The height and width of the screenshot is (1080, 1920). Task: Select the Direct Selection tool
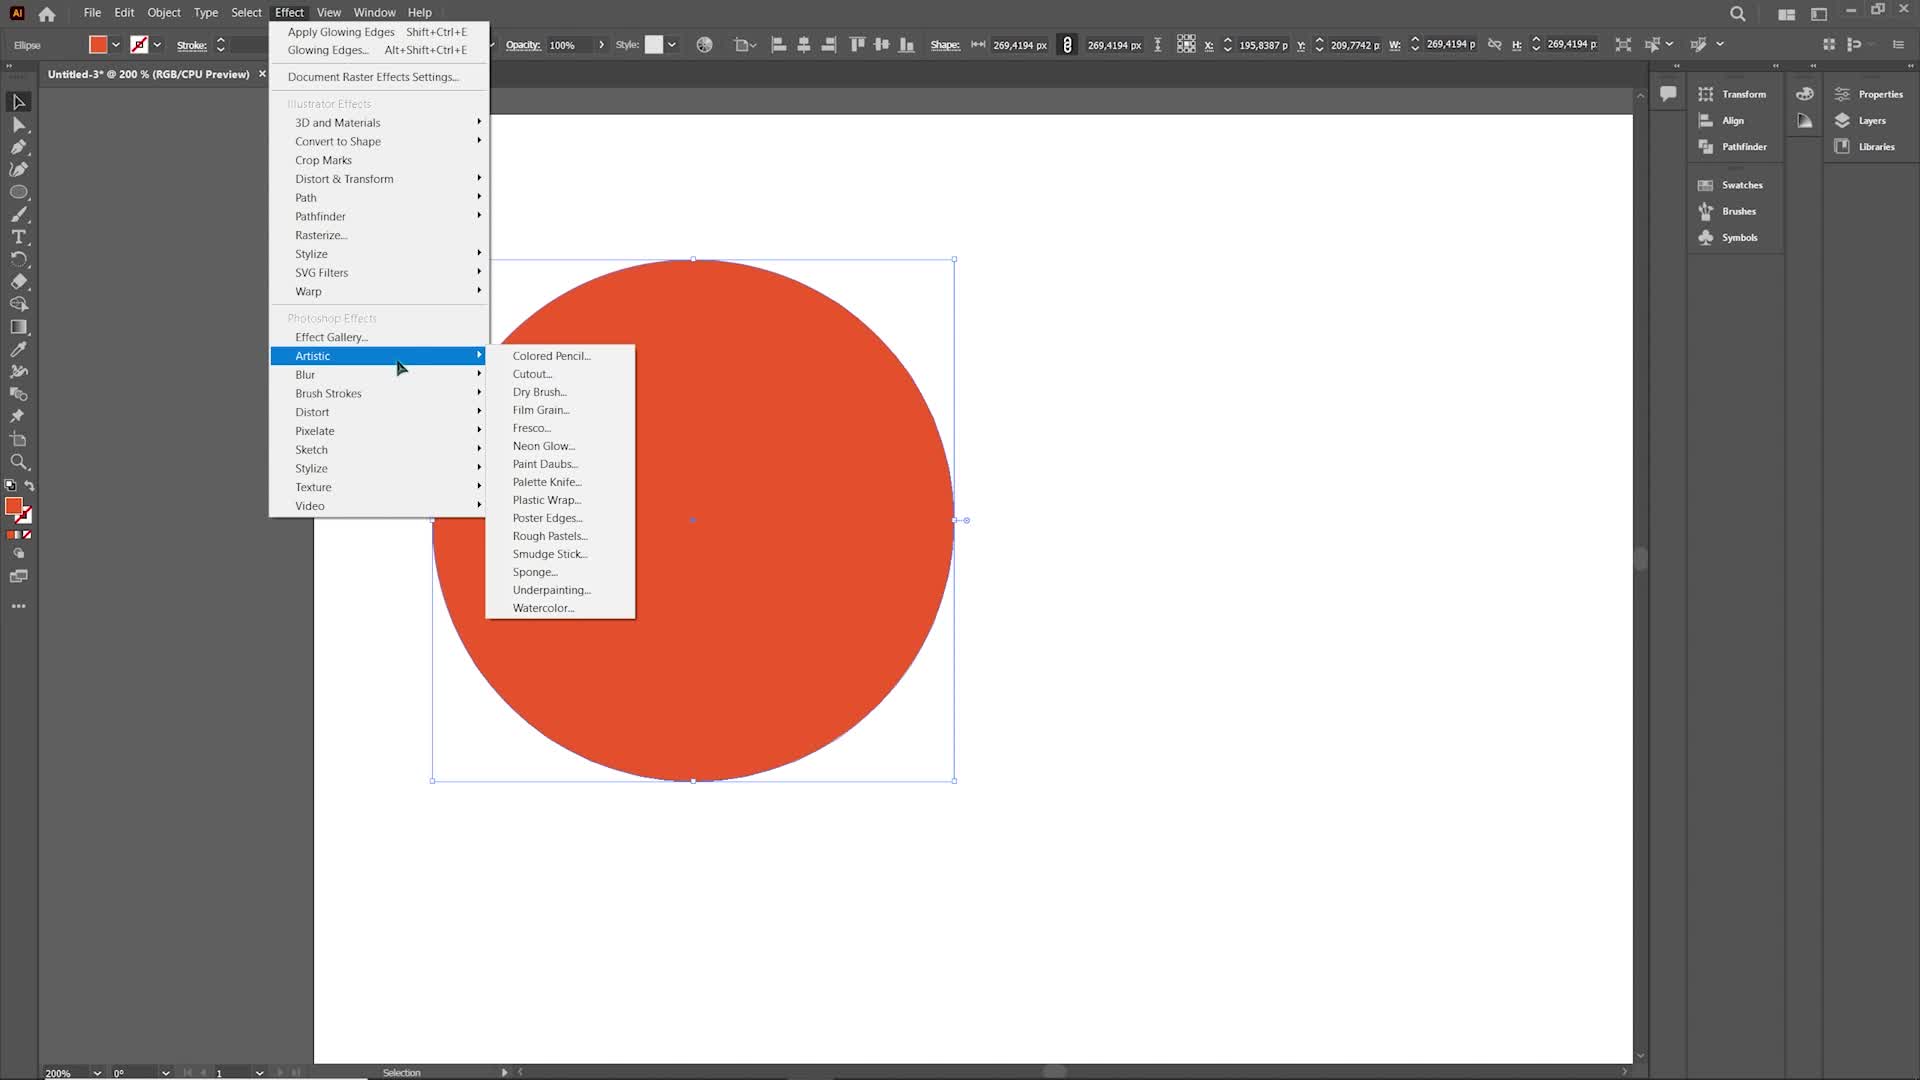tap(18, 125)
